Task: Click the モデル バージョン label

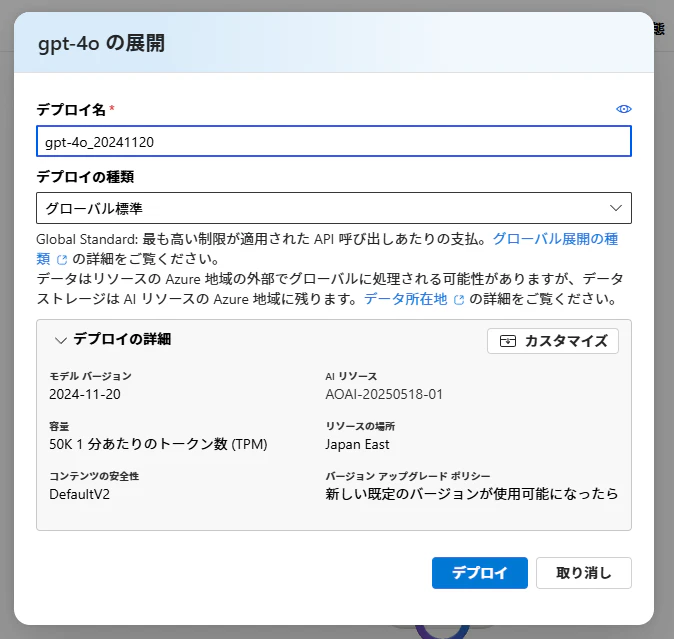Action: [90, 376]
